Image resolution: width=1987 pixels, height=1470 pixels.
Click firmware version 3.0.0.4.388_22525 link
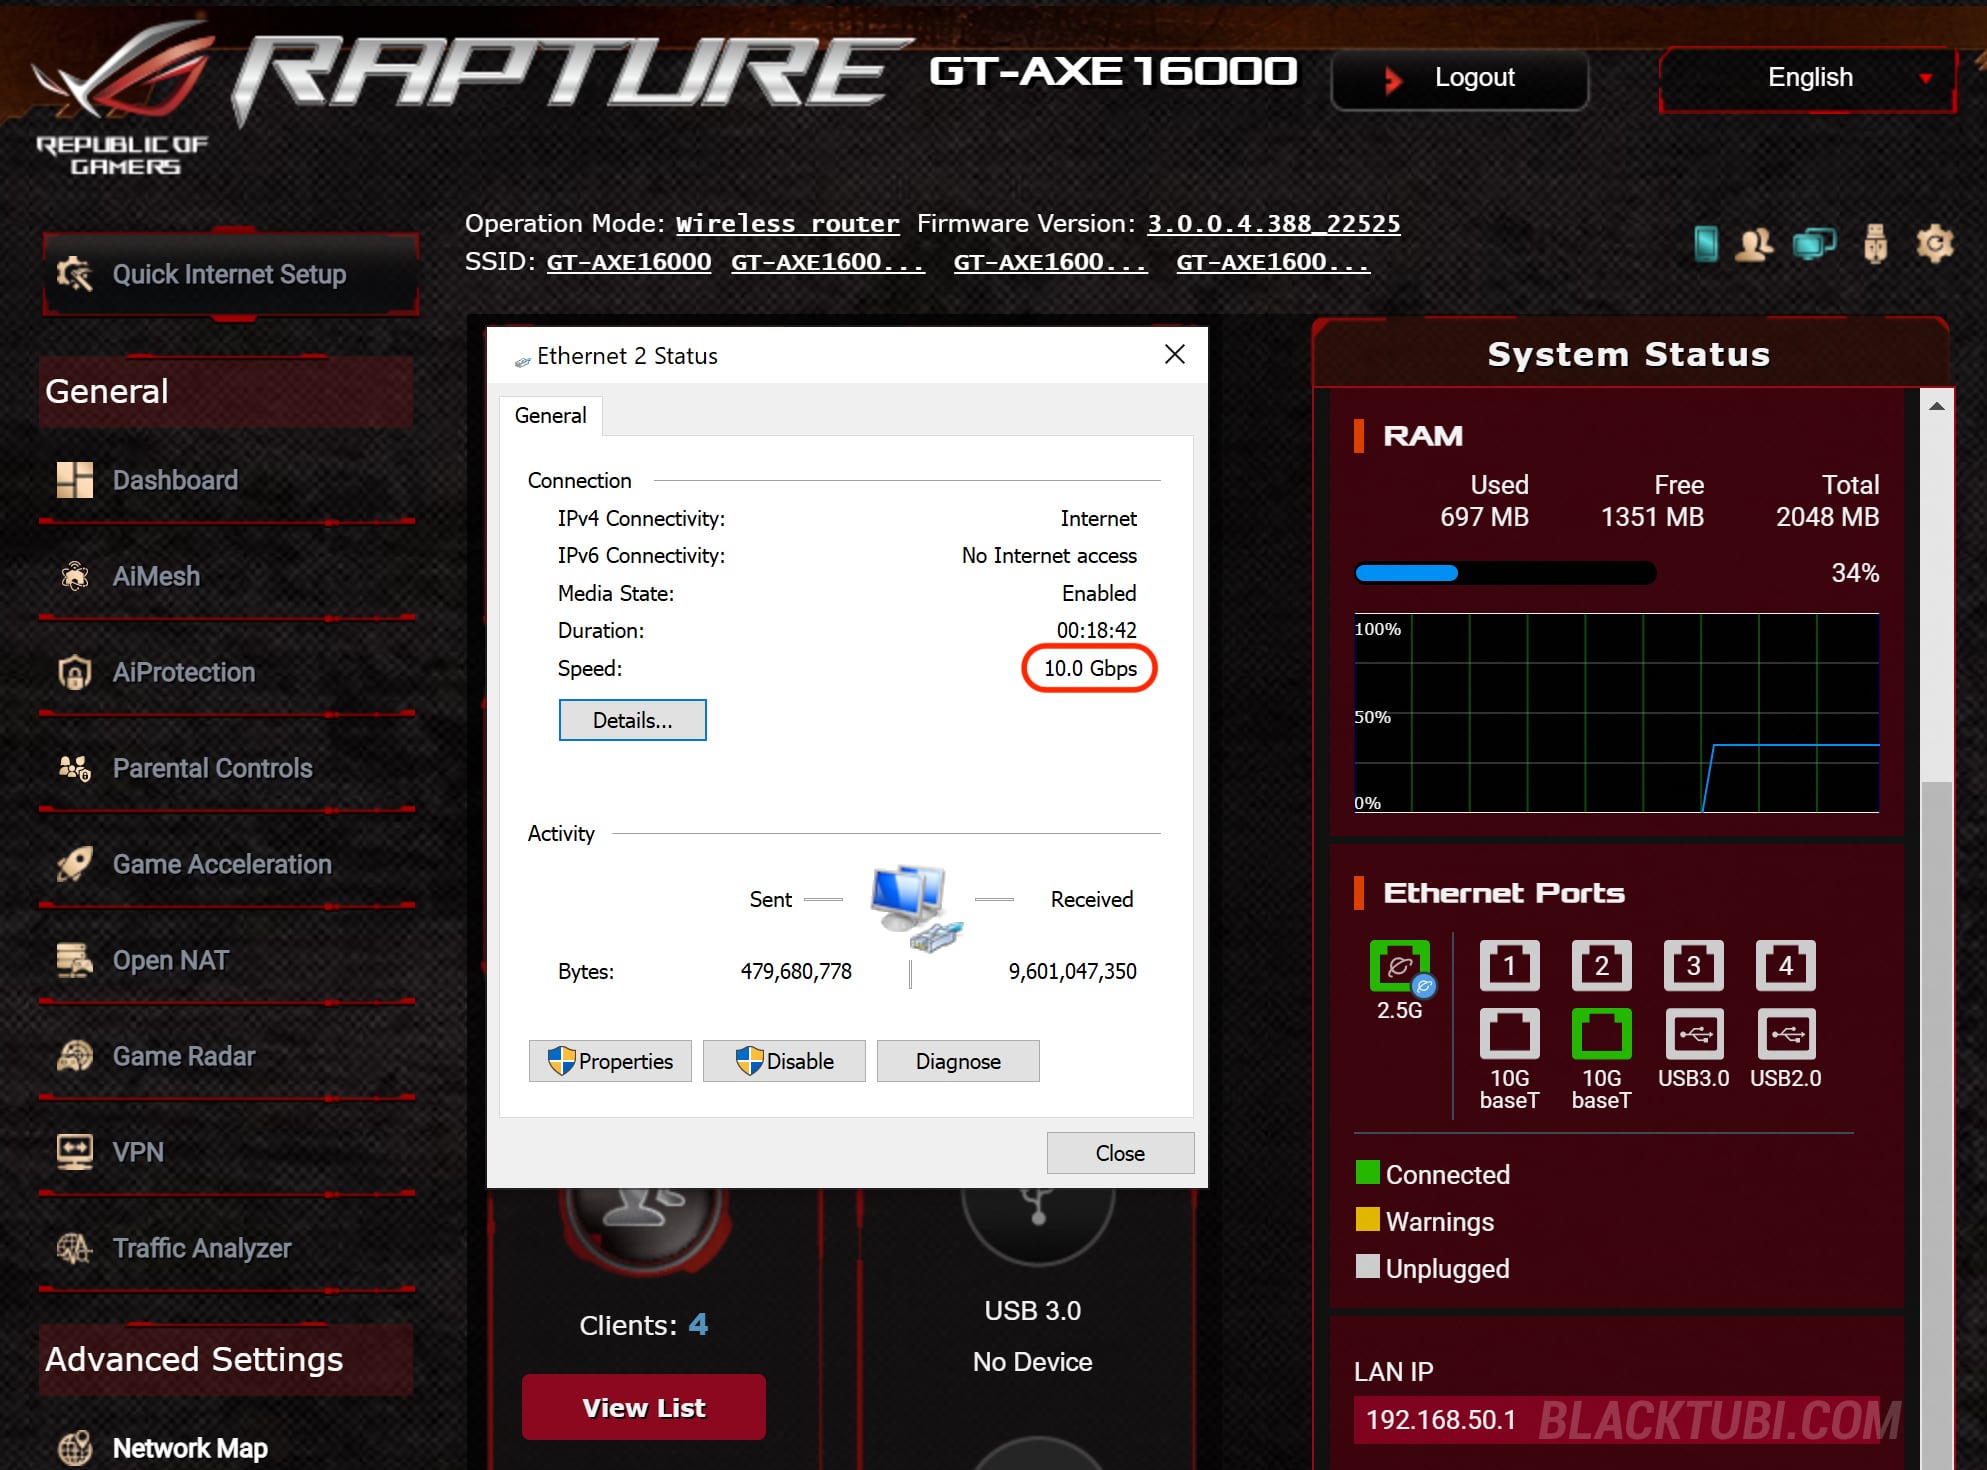1273,224
